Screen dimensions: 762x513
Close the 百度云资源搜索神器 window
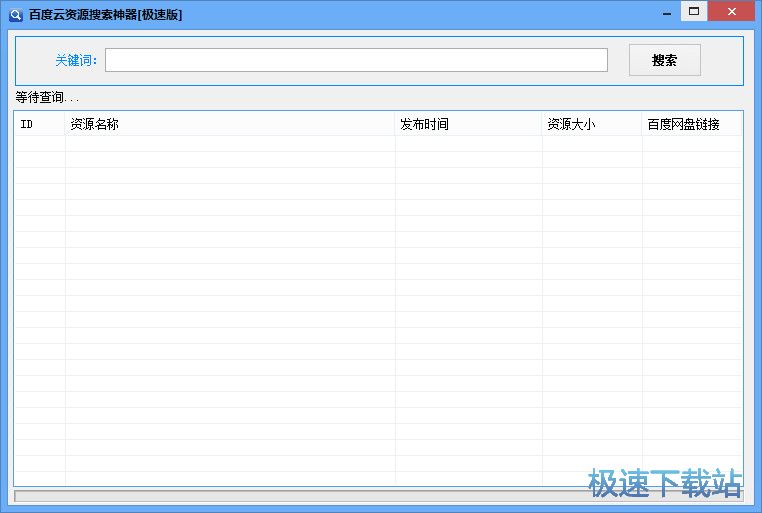click(x=733, y=12)
